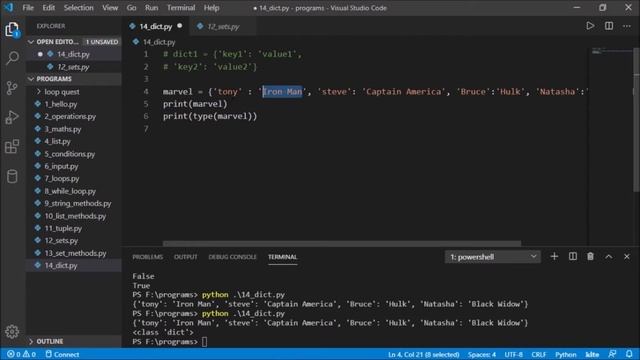
Task: Kill terminal with trash icon
Action: coord(590,257)
